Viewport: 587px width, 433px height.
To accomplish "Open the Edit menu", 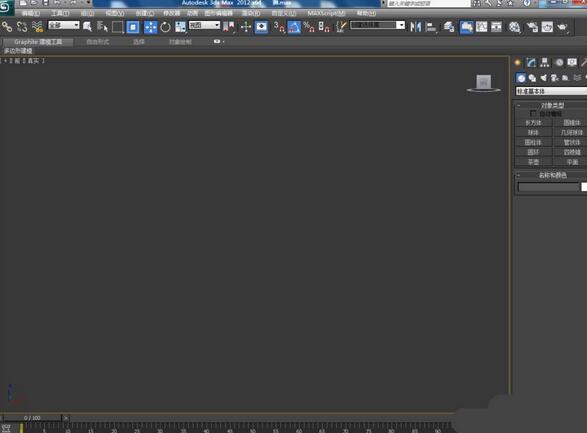I will [30, 13].
